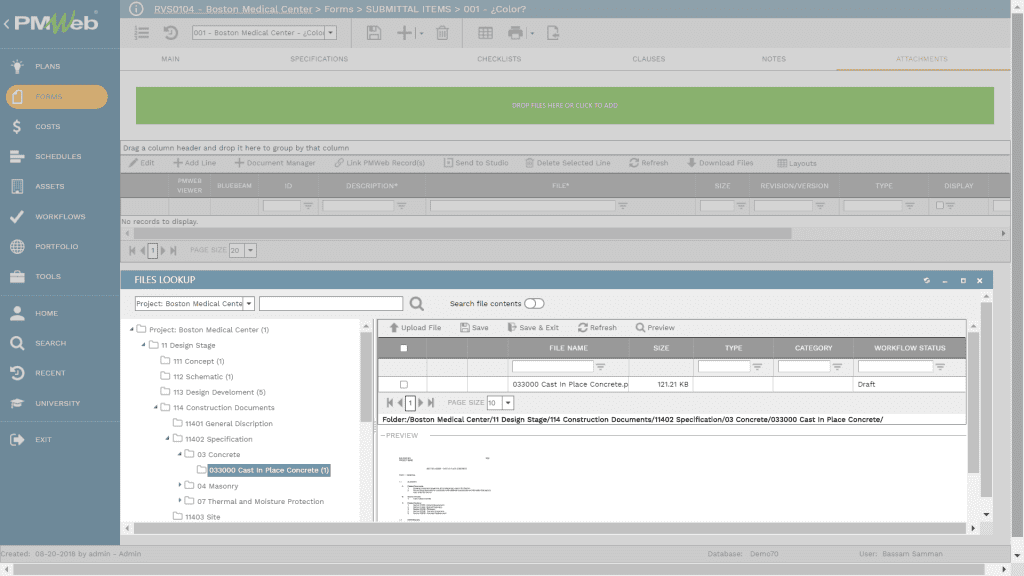This screenshot has width=1024, height=576.
Task: Go to Home in sidebar
Action: tap(46, 313)
